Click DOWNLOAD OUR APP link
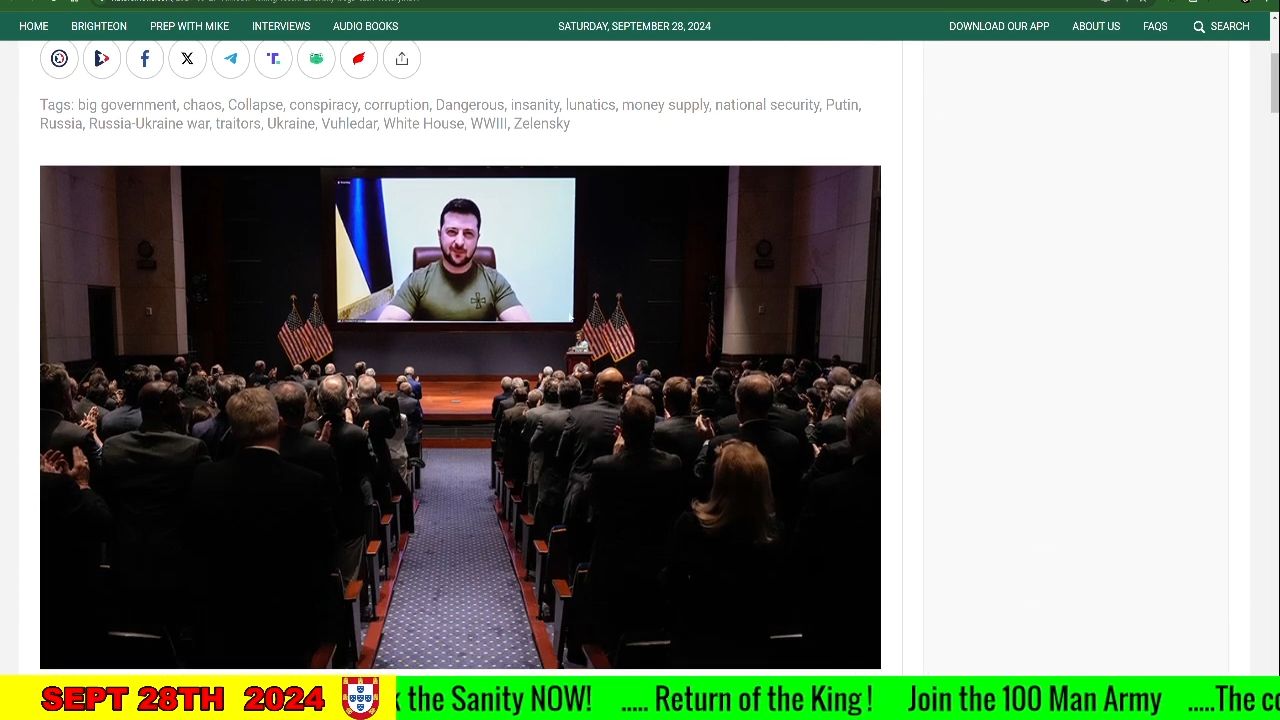Image resolution: width=1280 pixels, height=720 pixels. 998,26
